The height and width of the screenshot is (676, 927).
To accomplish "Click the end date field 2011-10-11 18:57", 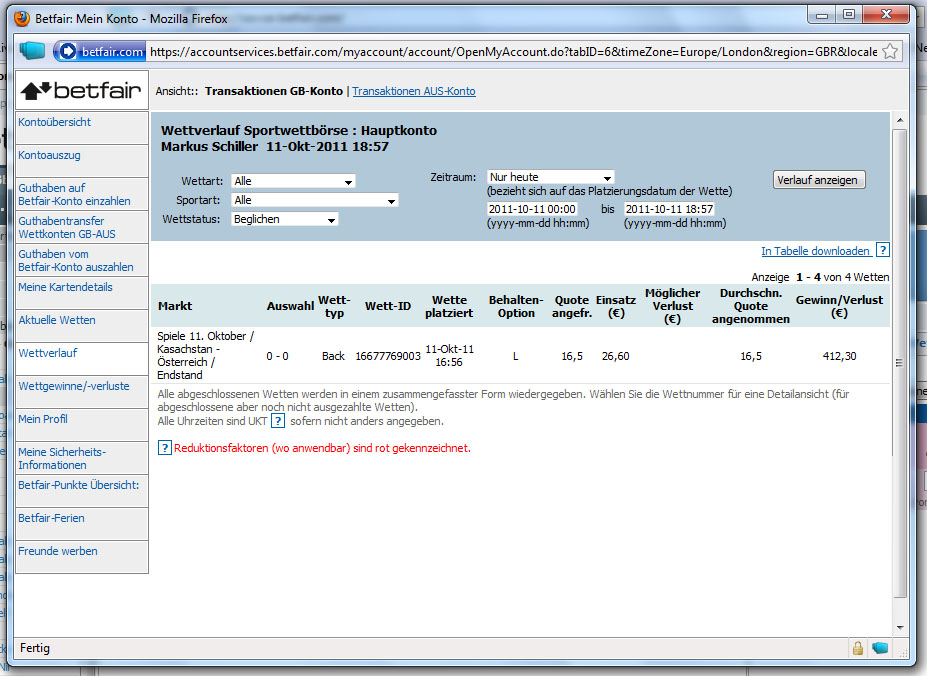I will 669,209.
